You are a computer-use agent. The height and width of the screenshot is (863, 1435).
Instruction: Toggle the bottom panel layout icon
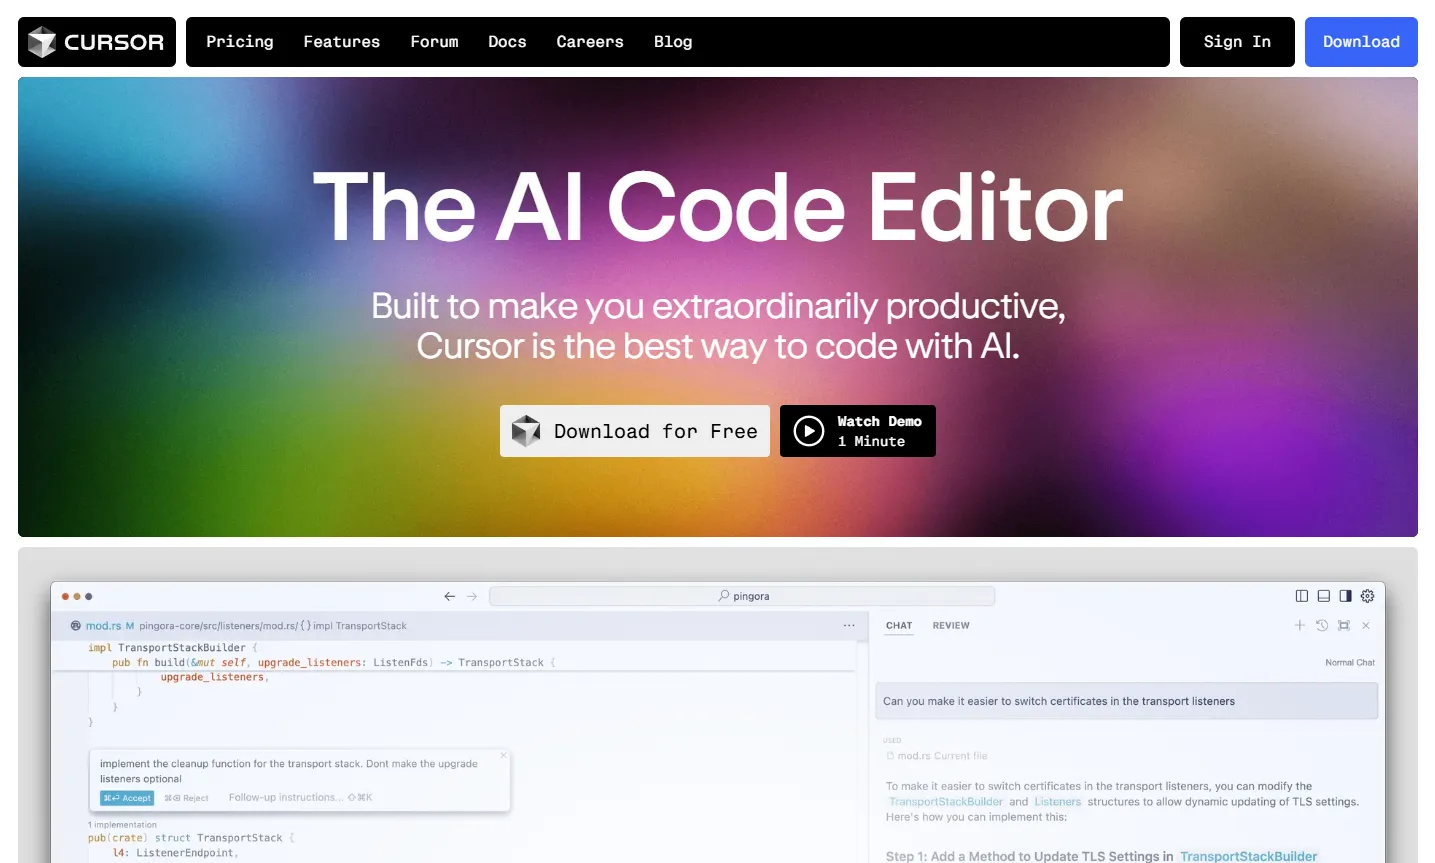[1323, 596]
